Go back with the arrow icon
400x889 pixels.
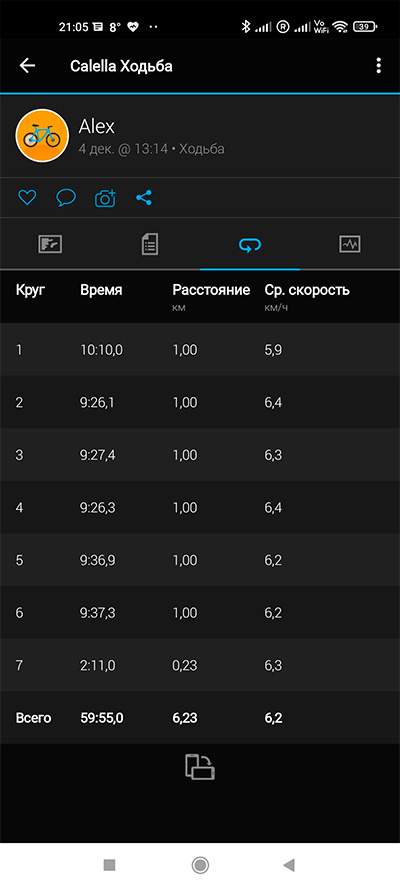tap(27, 66)
